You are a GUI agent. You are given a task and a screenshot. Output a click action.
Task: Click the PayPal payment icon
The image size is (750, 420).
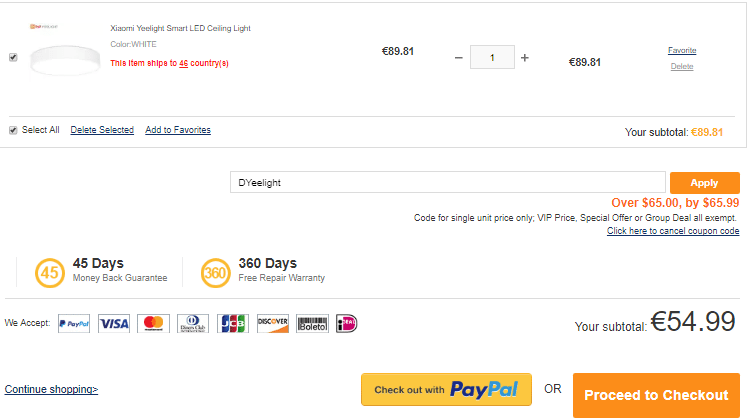pyautogui.click(x=74, y=324)
